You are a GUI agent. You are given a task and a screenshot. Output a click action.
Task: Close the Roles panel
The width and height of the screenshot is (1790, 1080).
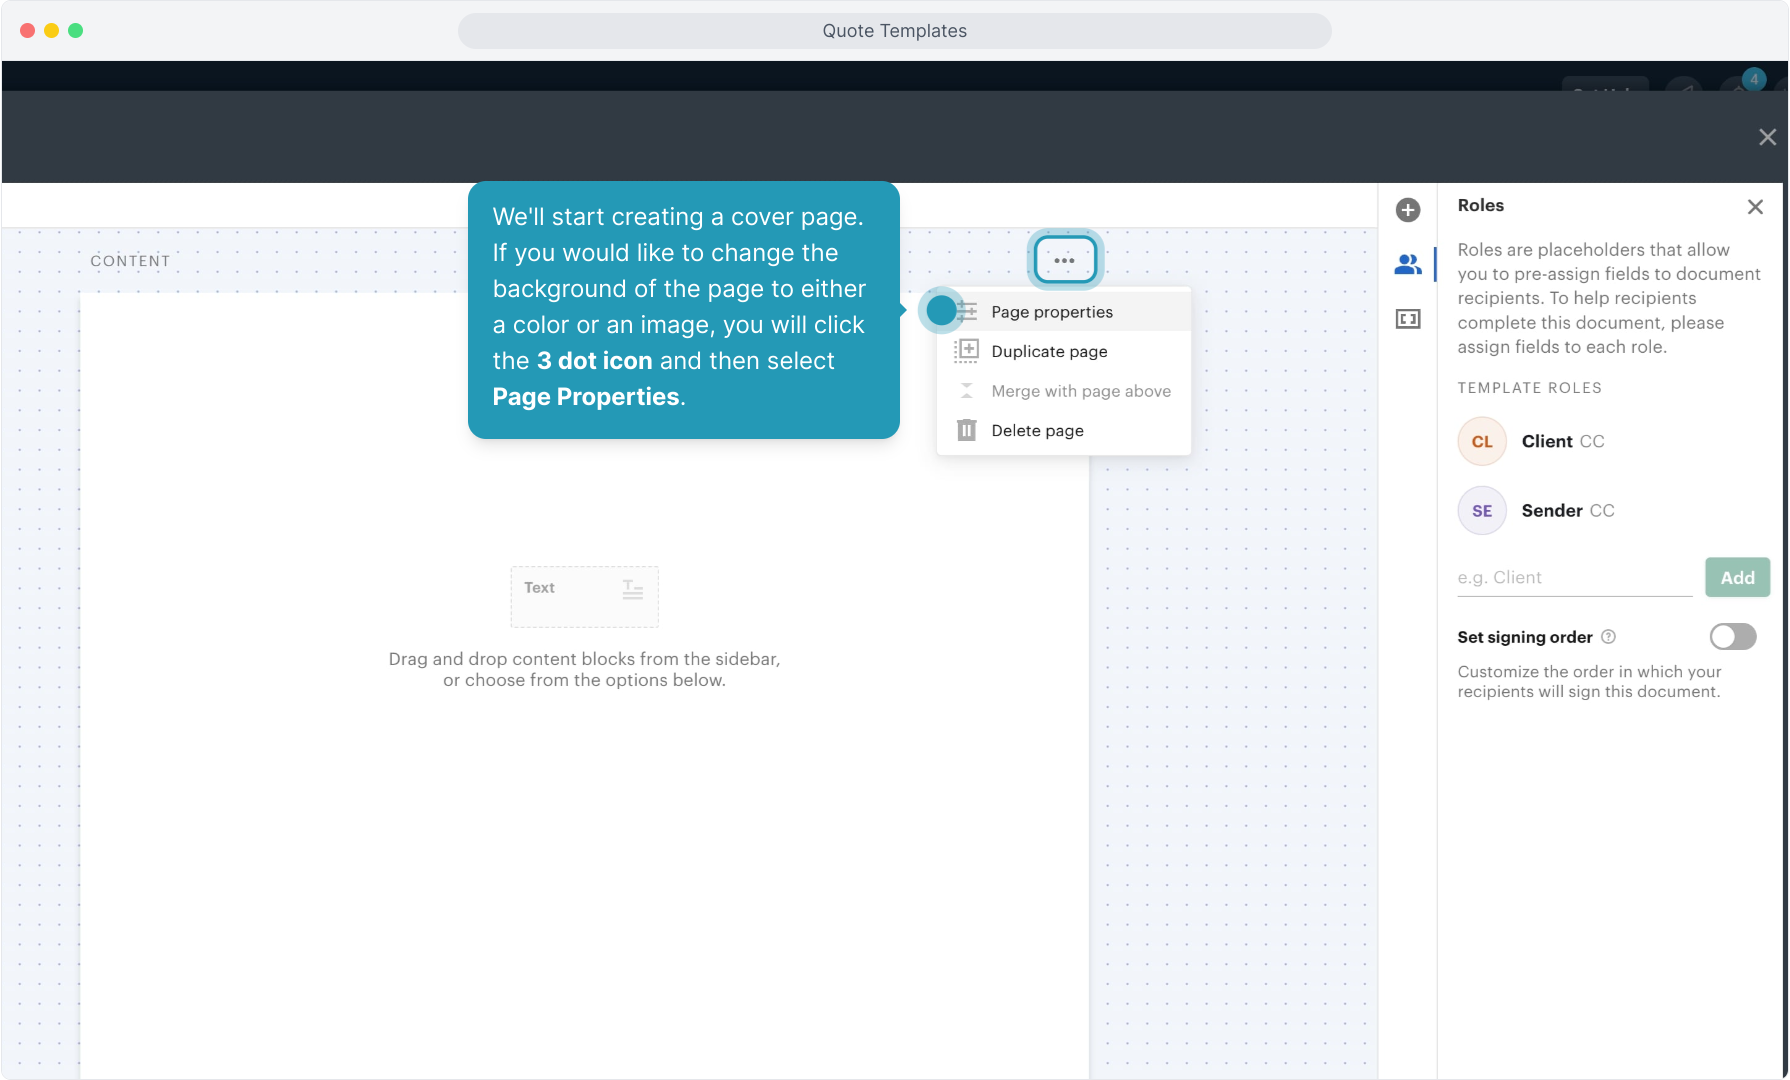[1755, 207]
